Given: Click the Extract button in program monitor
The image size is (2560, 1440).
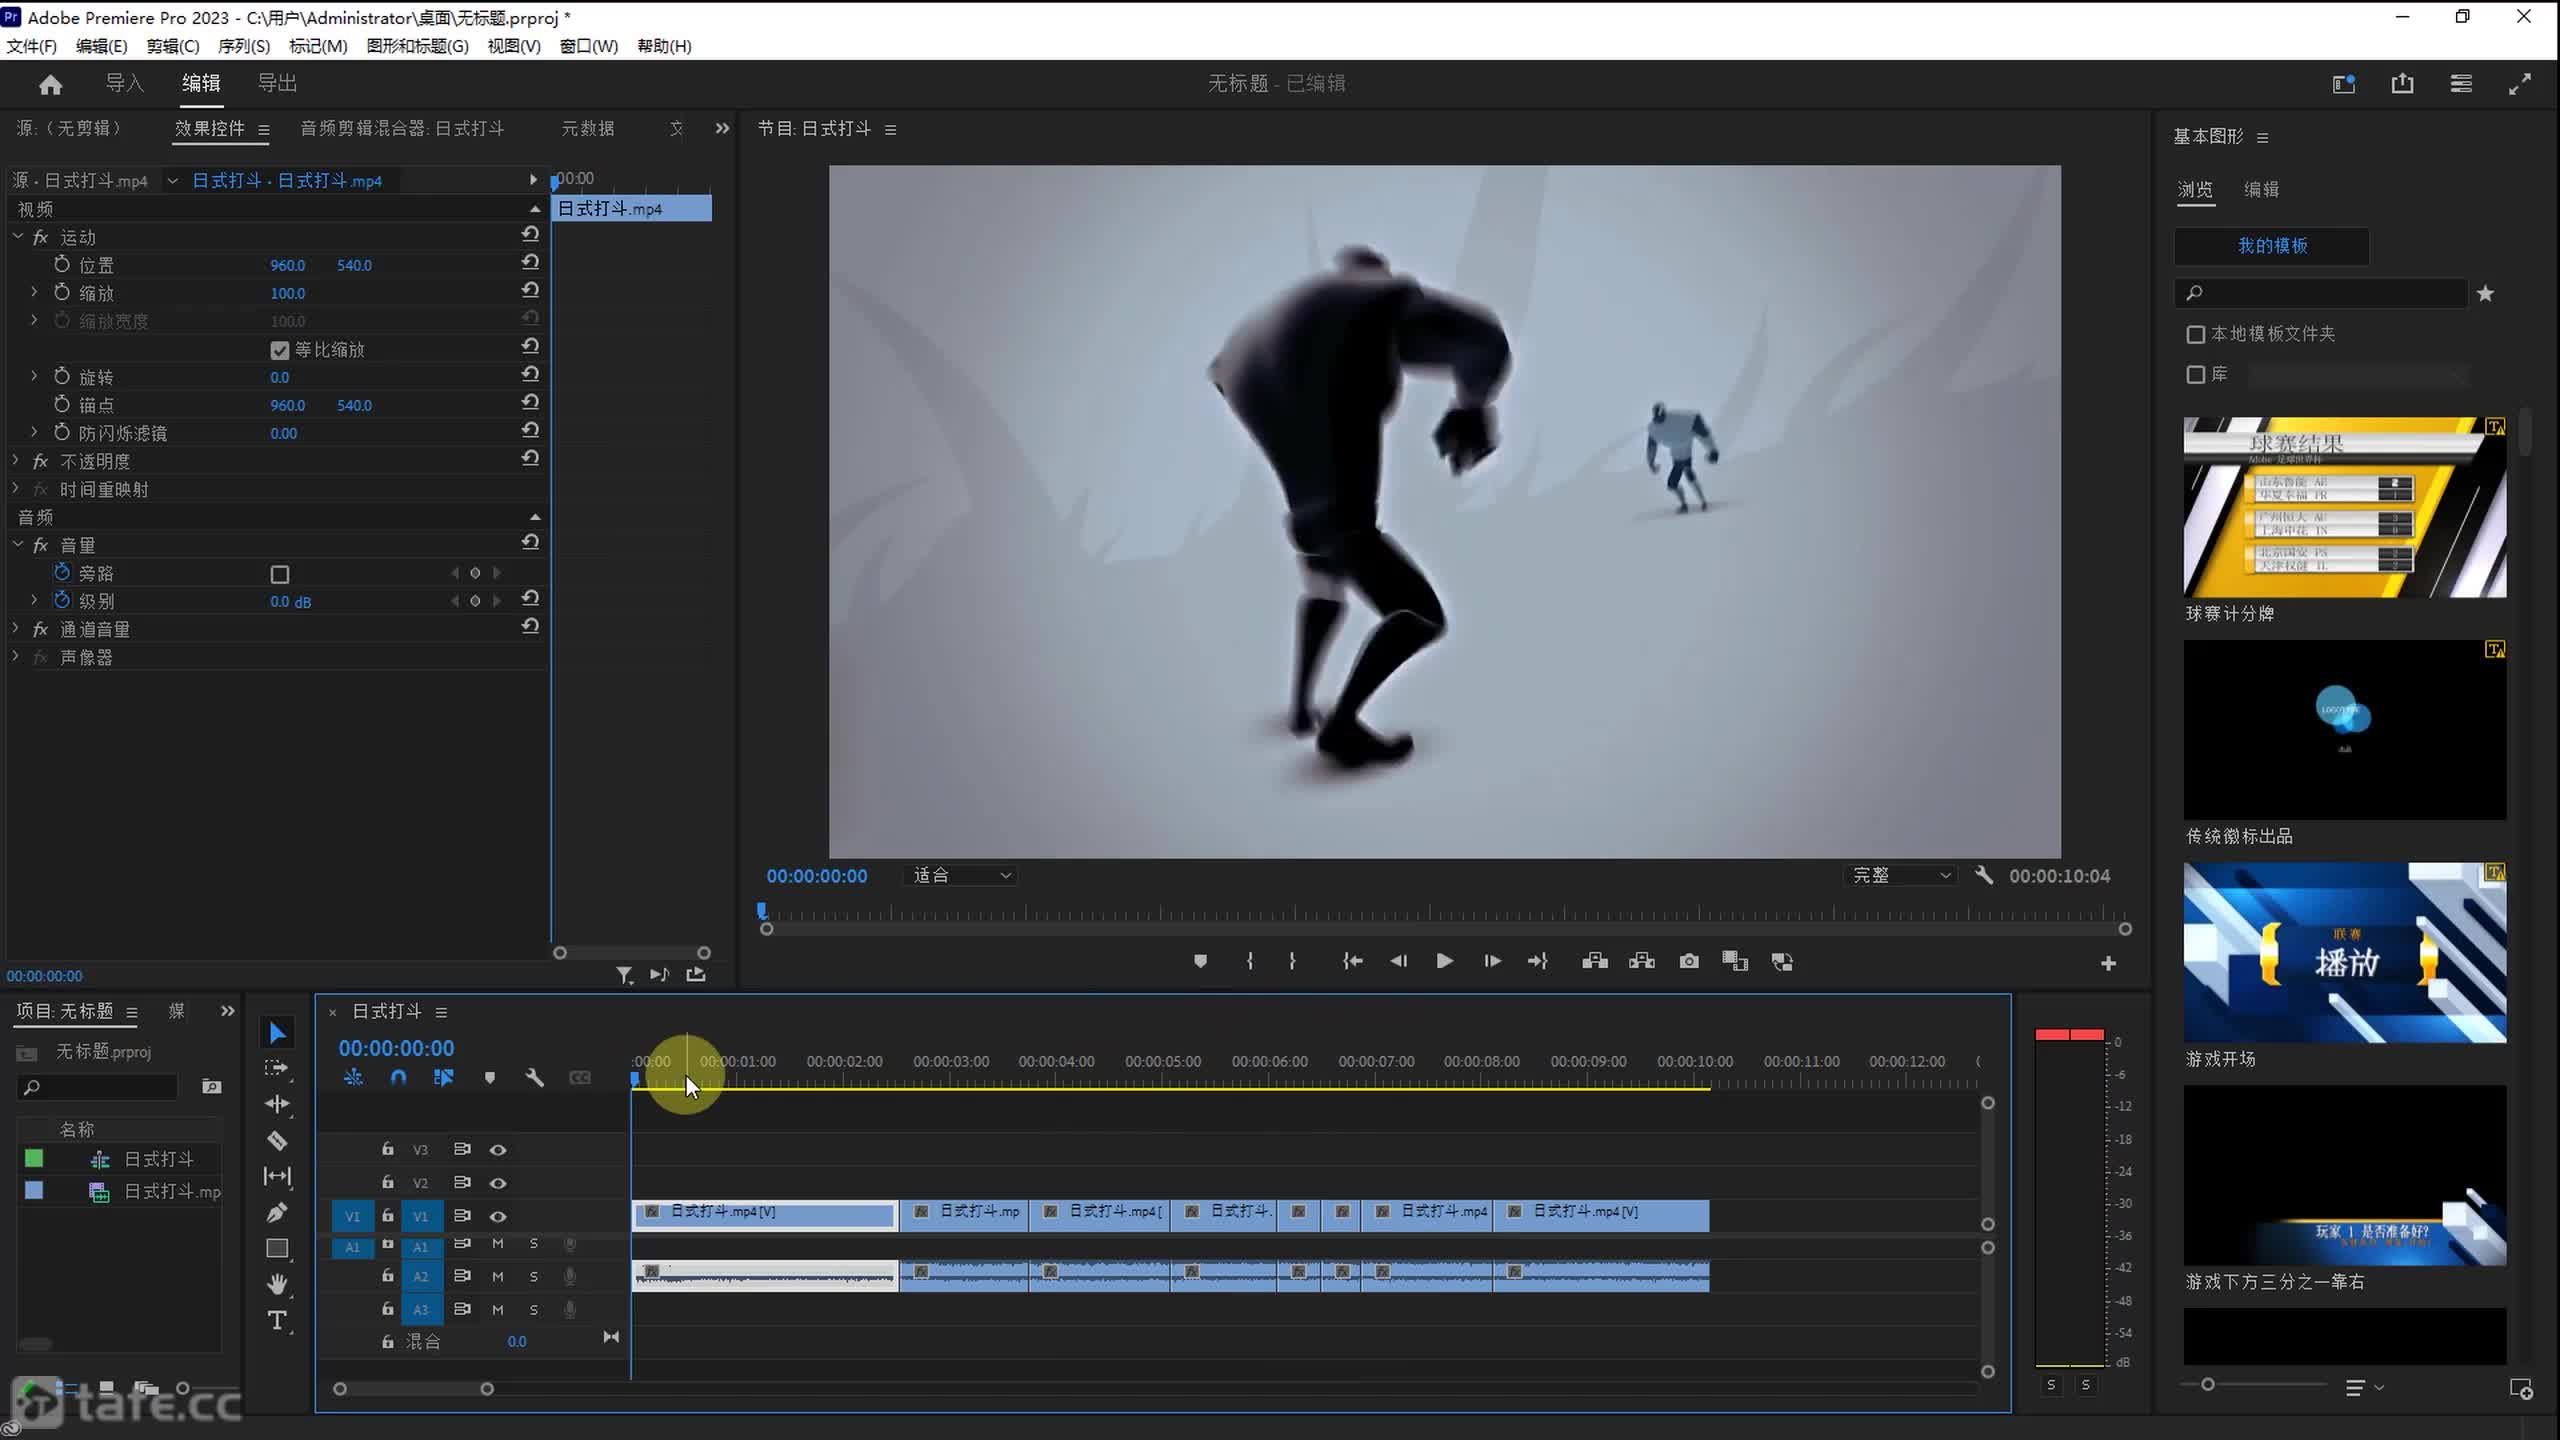Looking at the screenshot, I should [x=1642, y=961].
